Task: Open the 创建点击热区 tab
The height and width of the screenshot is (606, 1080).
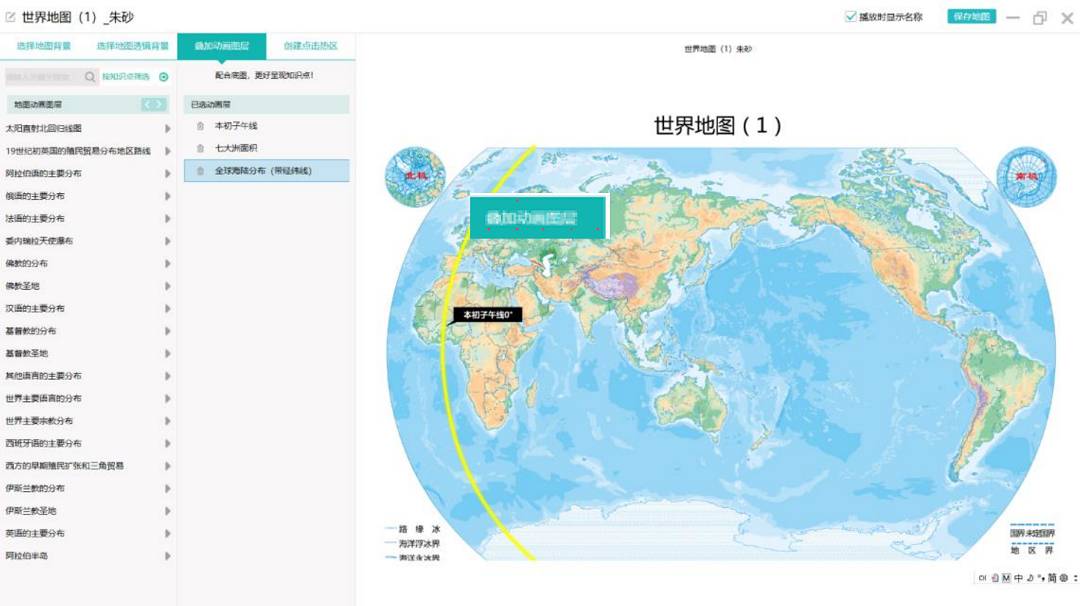Action: point(310,46)
